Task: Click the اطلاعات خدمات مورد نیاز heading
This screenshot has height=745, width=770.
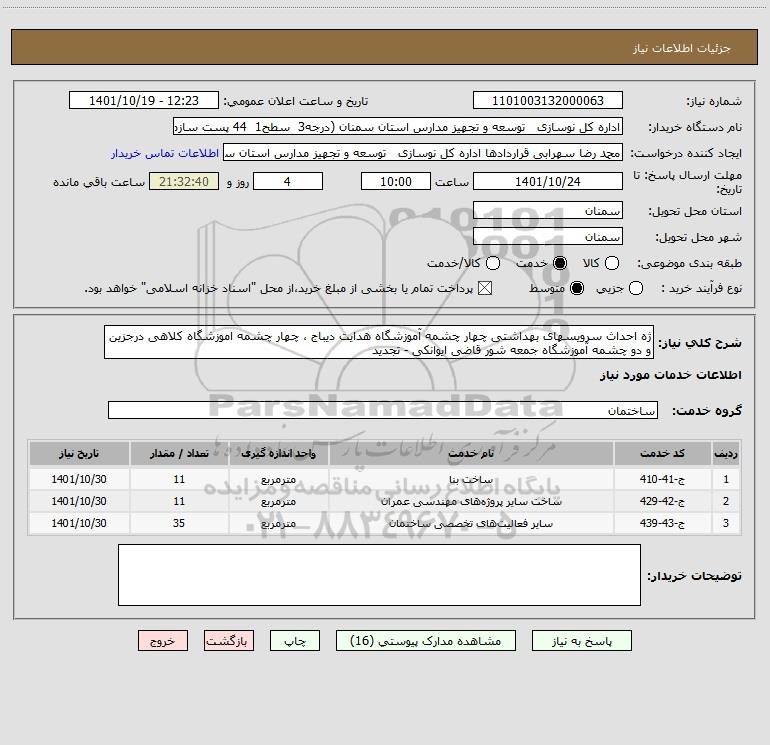Action: point(670,375)
